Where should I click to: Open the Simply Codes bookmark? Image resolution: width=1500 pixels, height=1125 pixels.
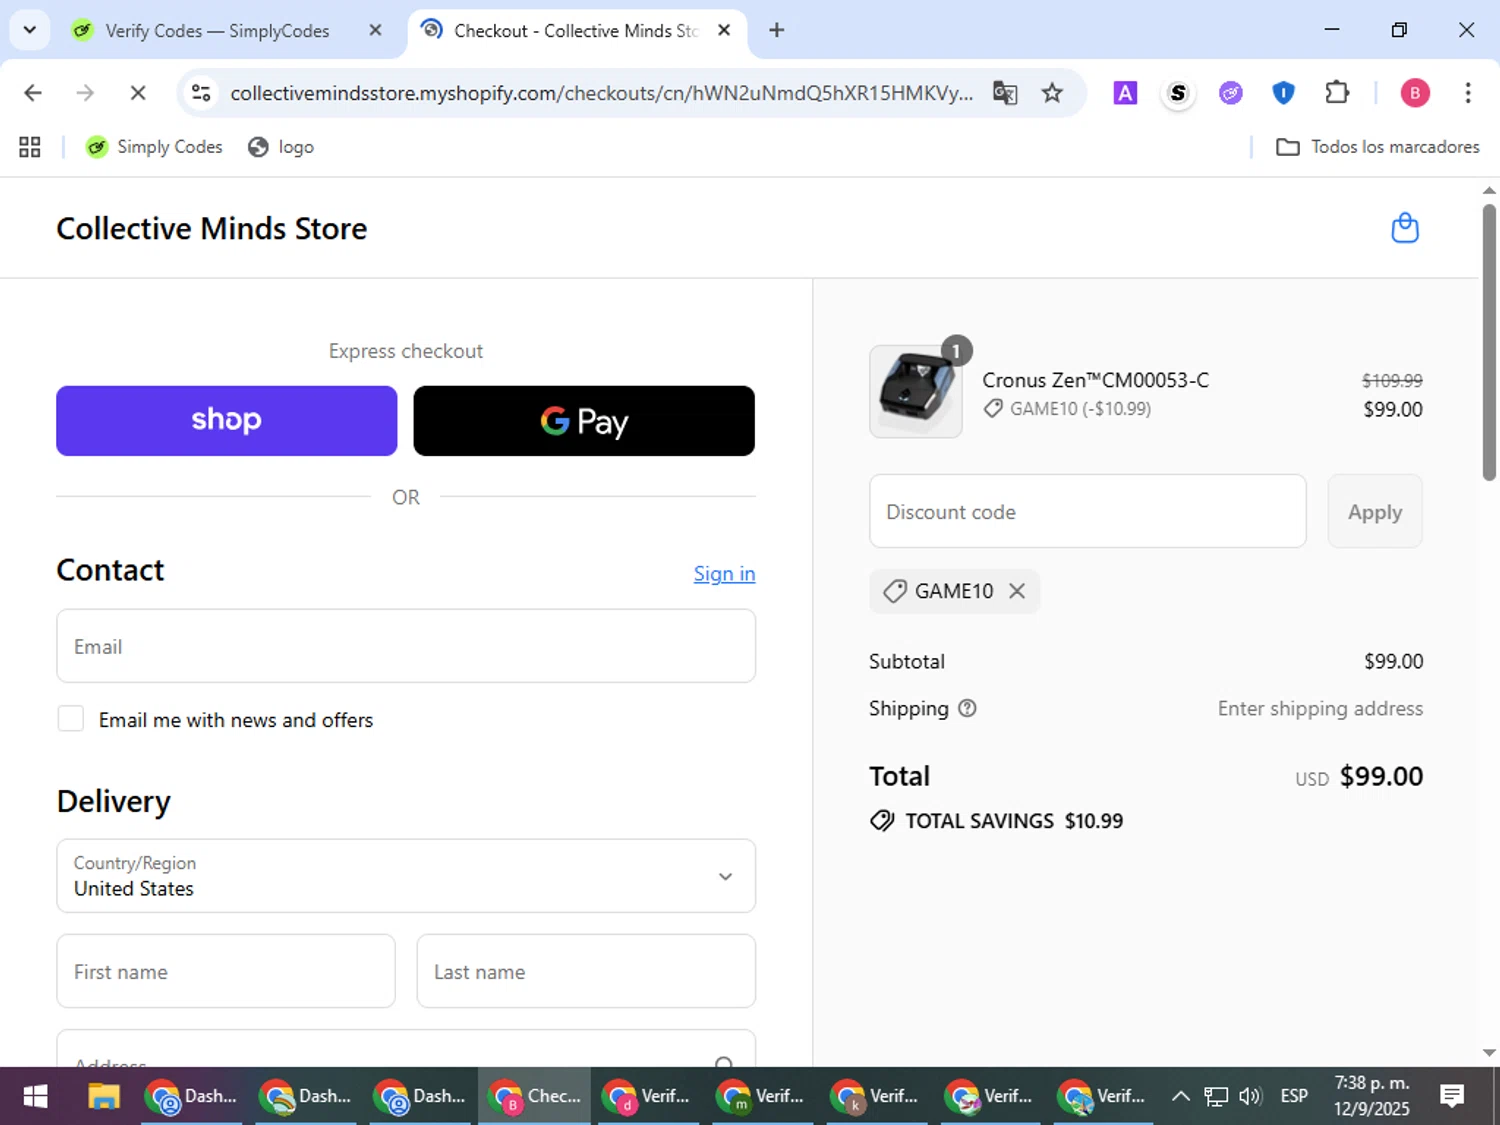[154, 147]
